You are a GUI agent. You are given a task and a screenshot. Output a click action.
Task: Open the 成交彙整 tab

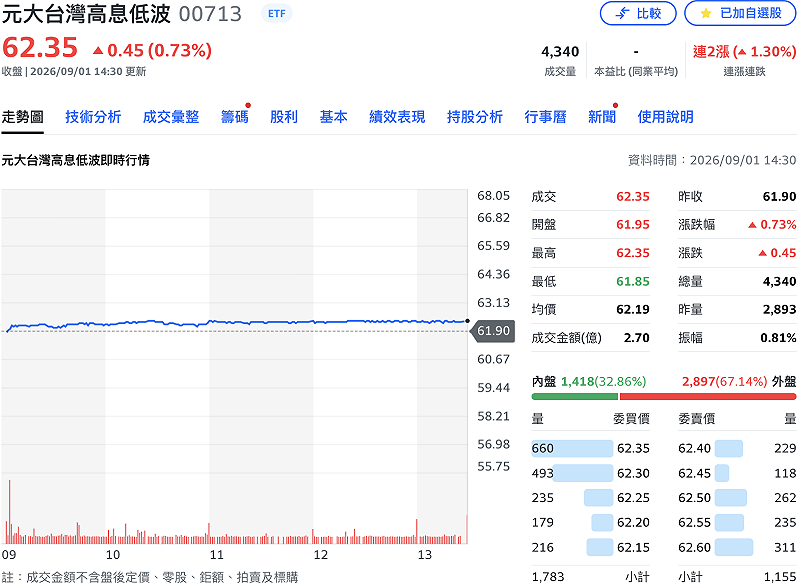click(x=170, y=117)
